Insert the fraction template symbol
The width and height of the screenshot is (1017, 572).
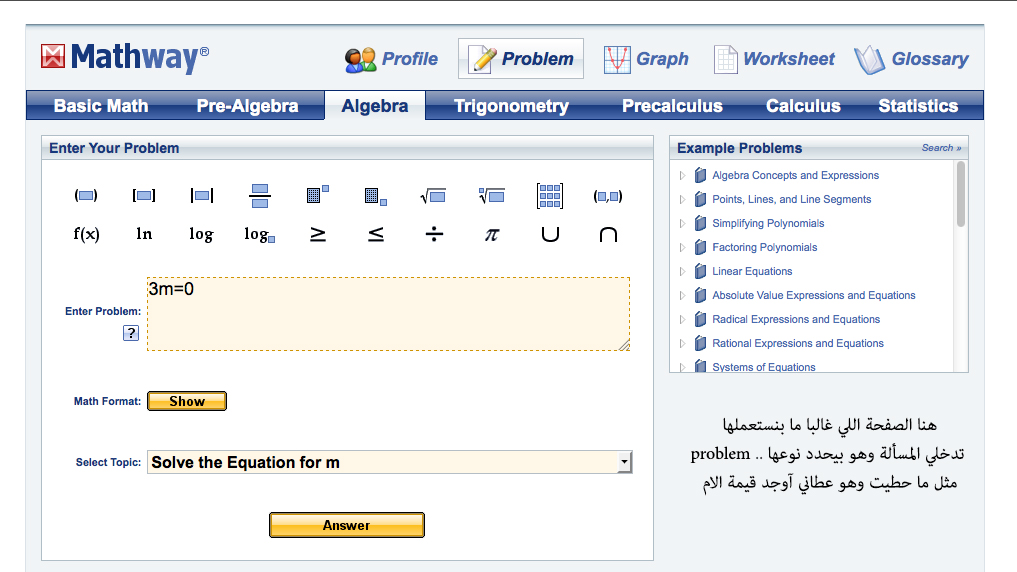click(x=259, y=196)
